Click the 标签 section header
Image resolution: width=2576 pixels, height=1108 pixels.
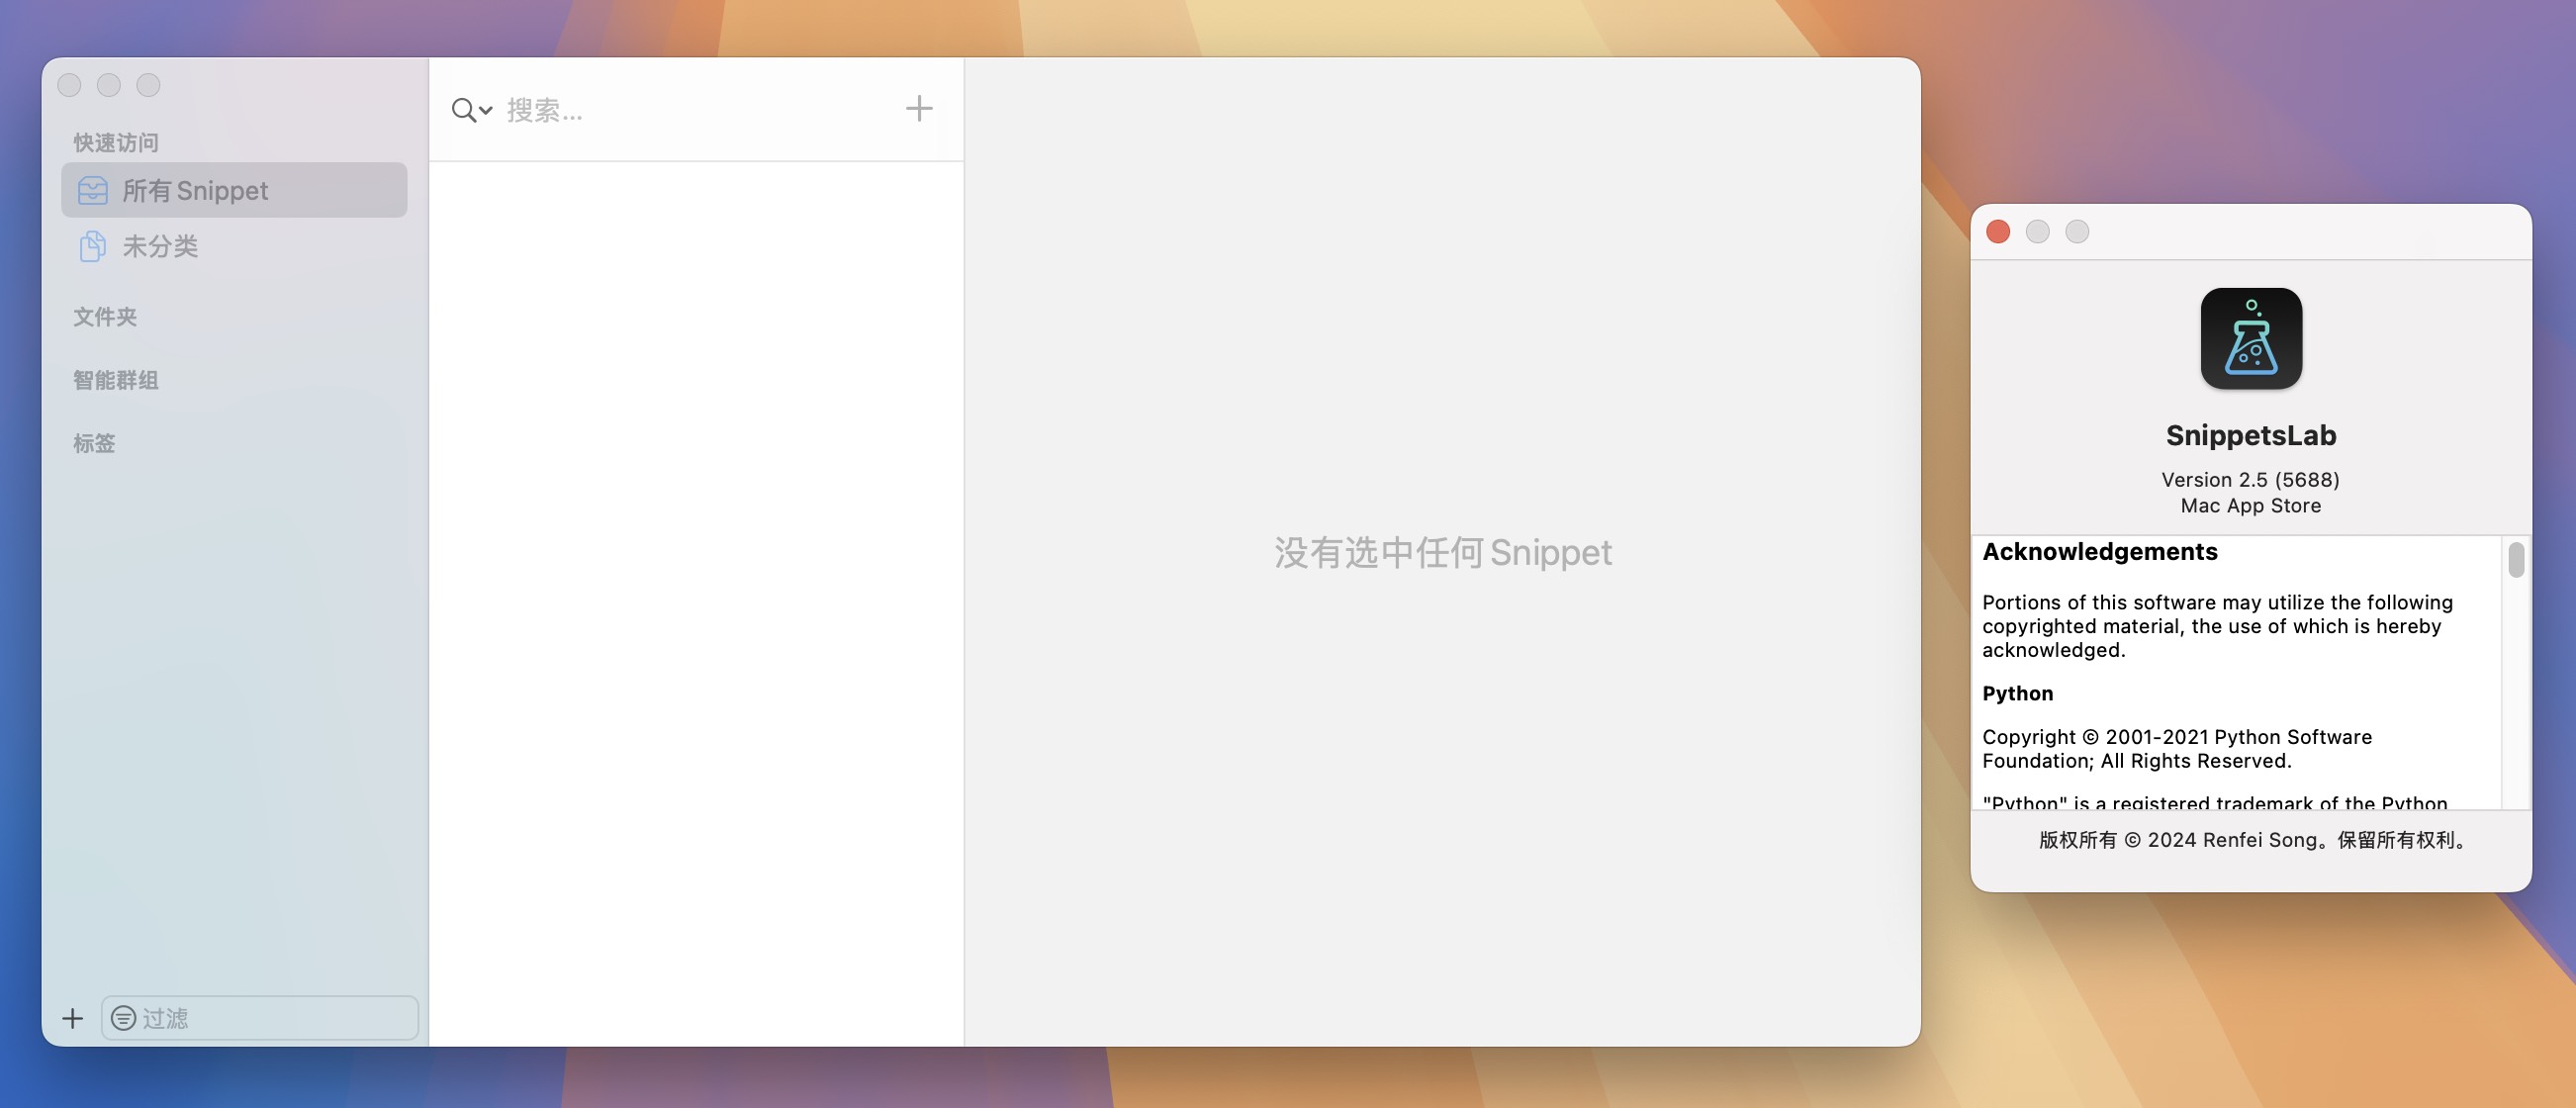click(94, 443)
